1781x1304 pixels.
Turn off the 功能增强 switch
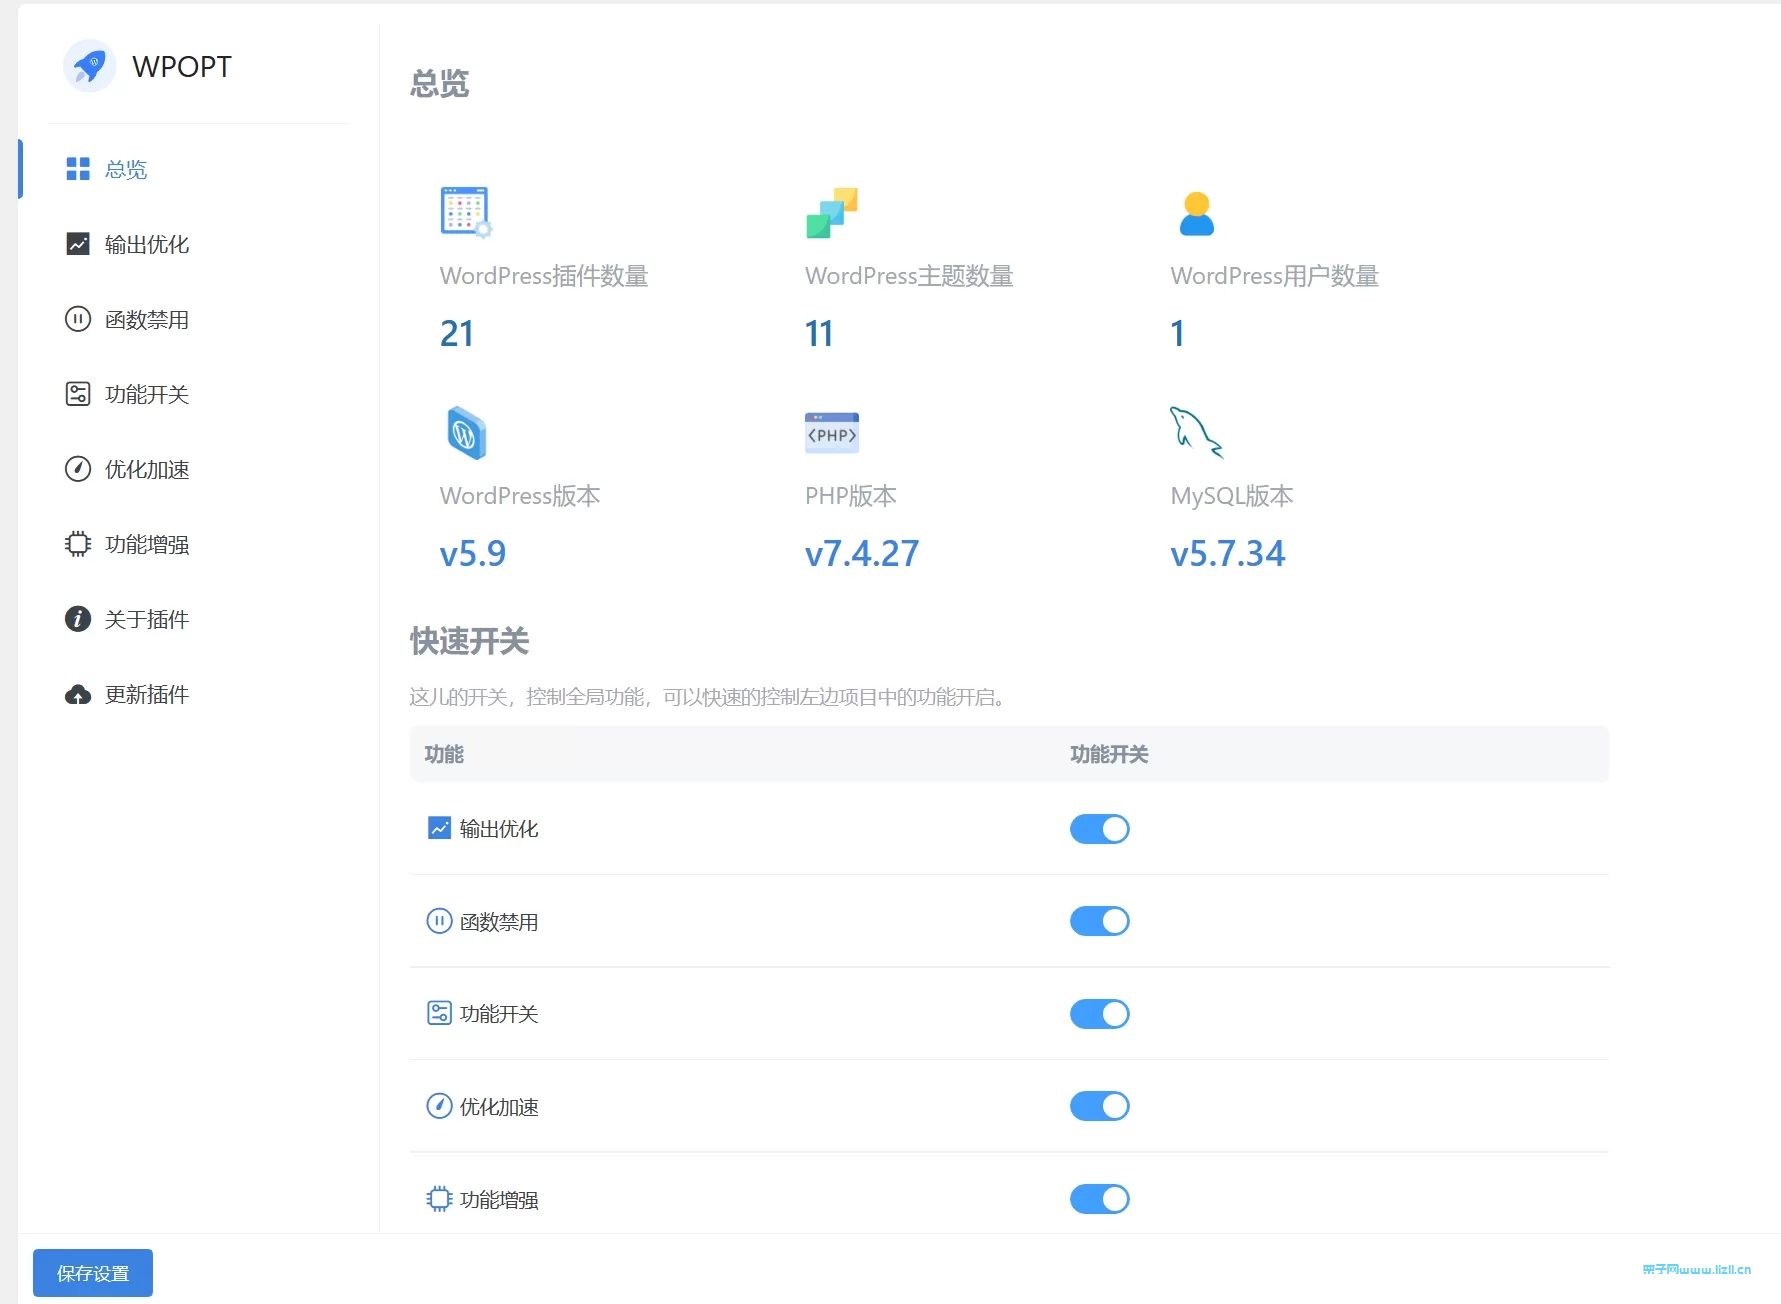pos(1099,1198)
